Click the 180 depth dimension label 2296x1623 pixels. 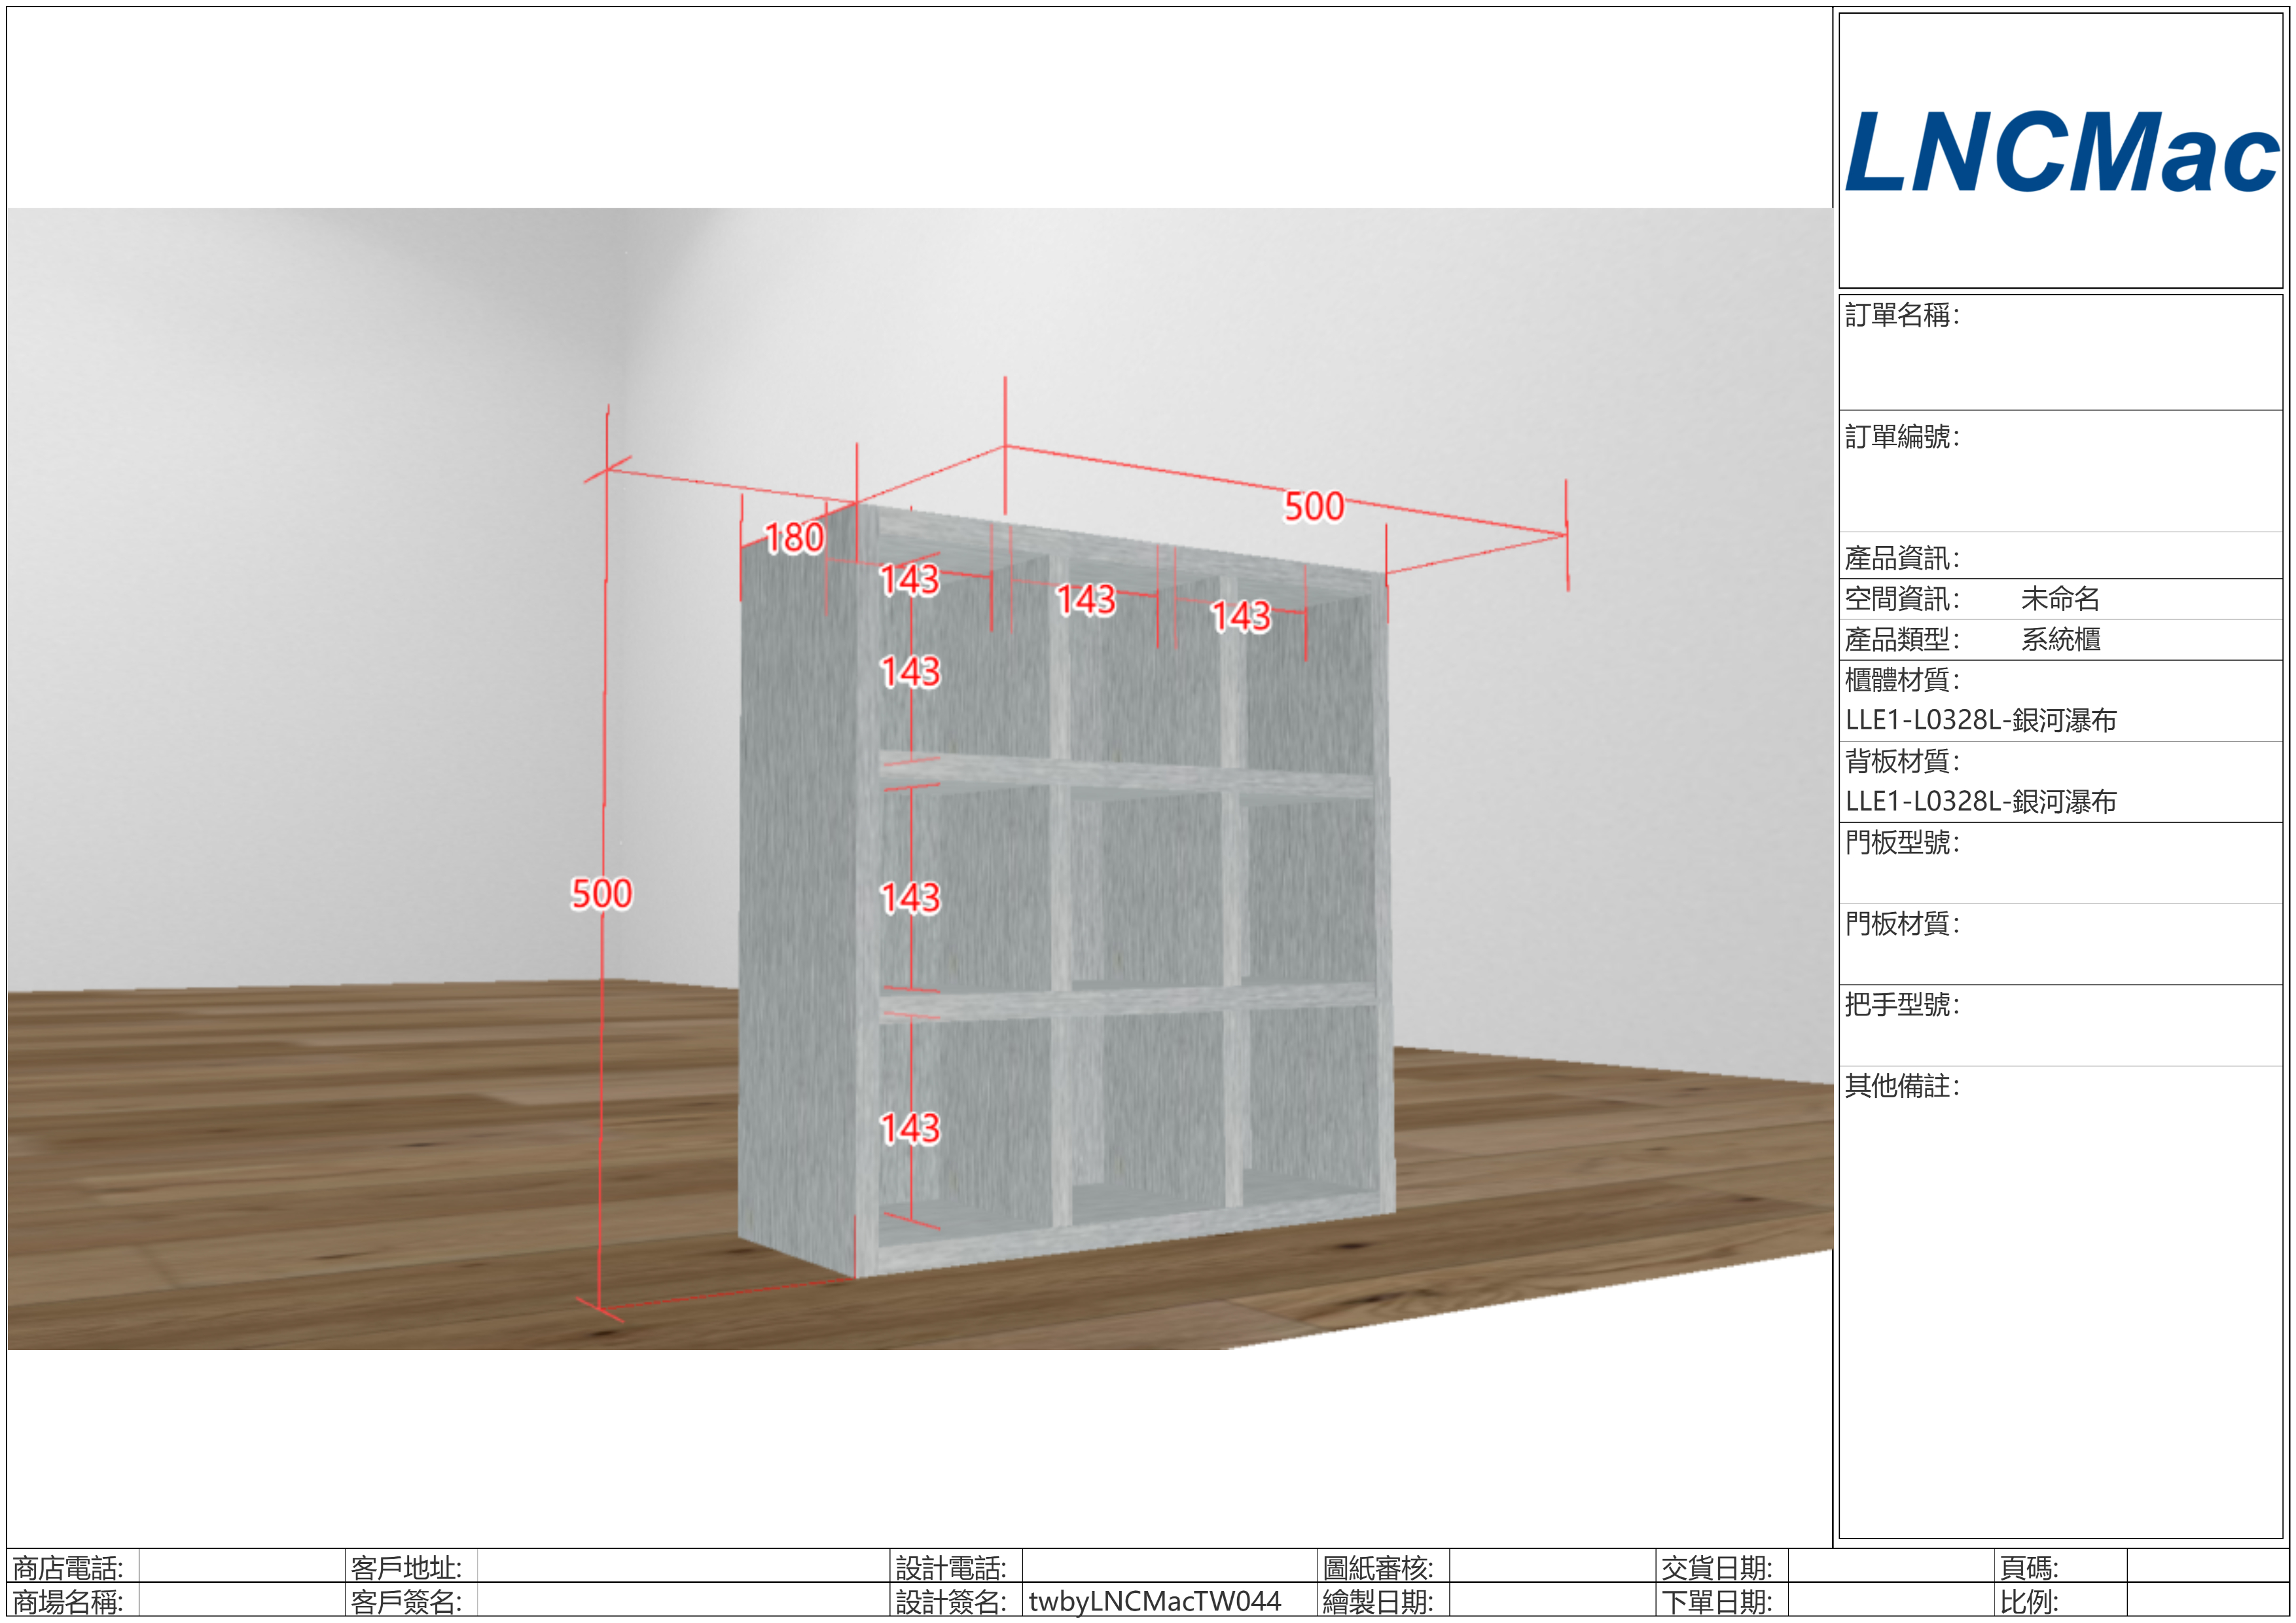(x=794, y=538)
